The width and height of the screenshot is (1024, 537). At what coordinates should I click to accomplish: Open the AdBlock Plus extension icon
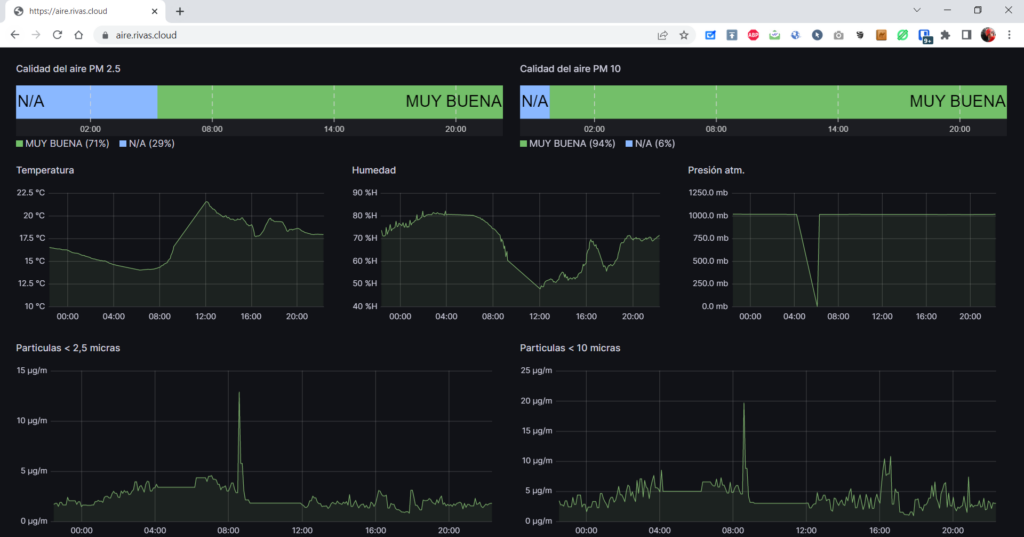pyautogui.click(x=753, y=34)
